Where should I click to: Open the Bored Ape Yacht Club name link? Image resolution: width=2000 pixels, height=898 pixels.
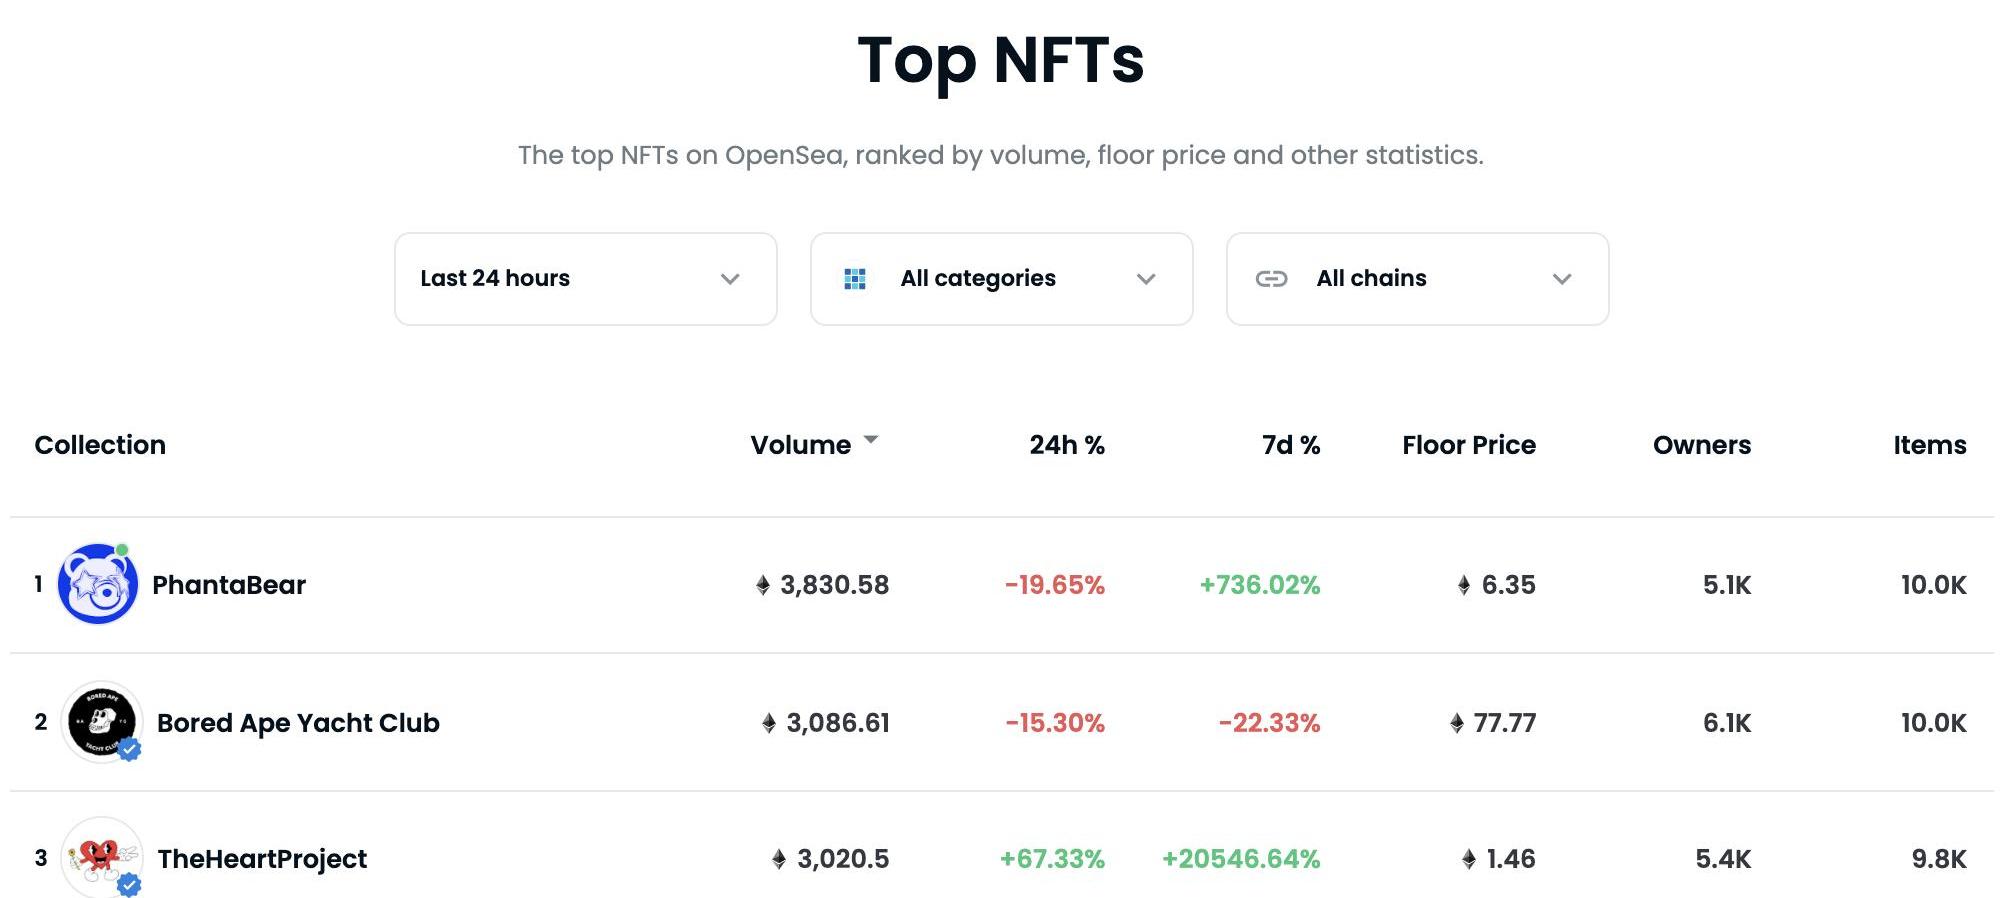tap(298, 723)
